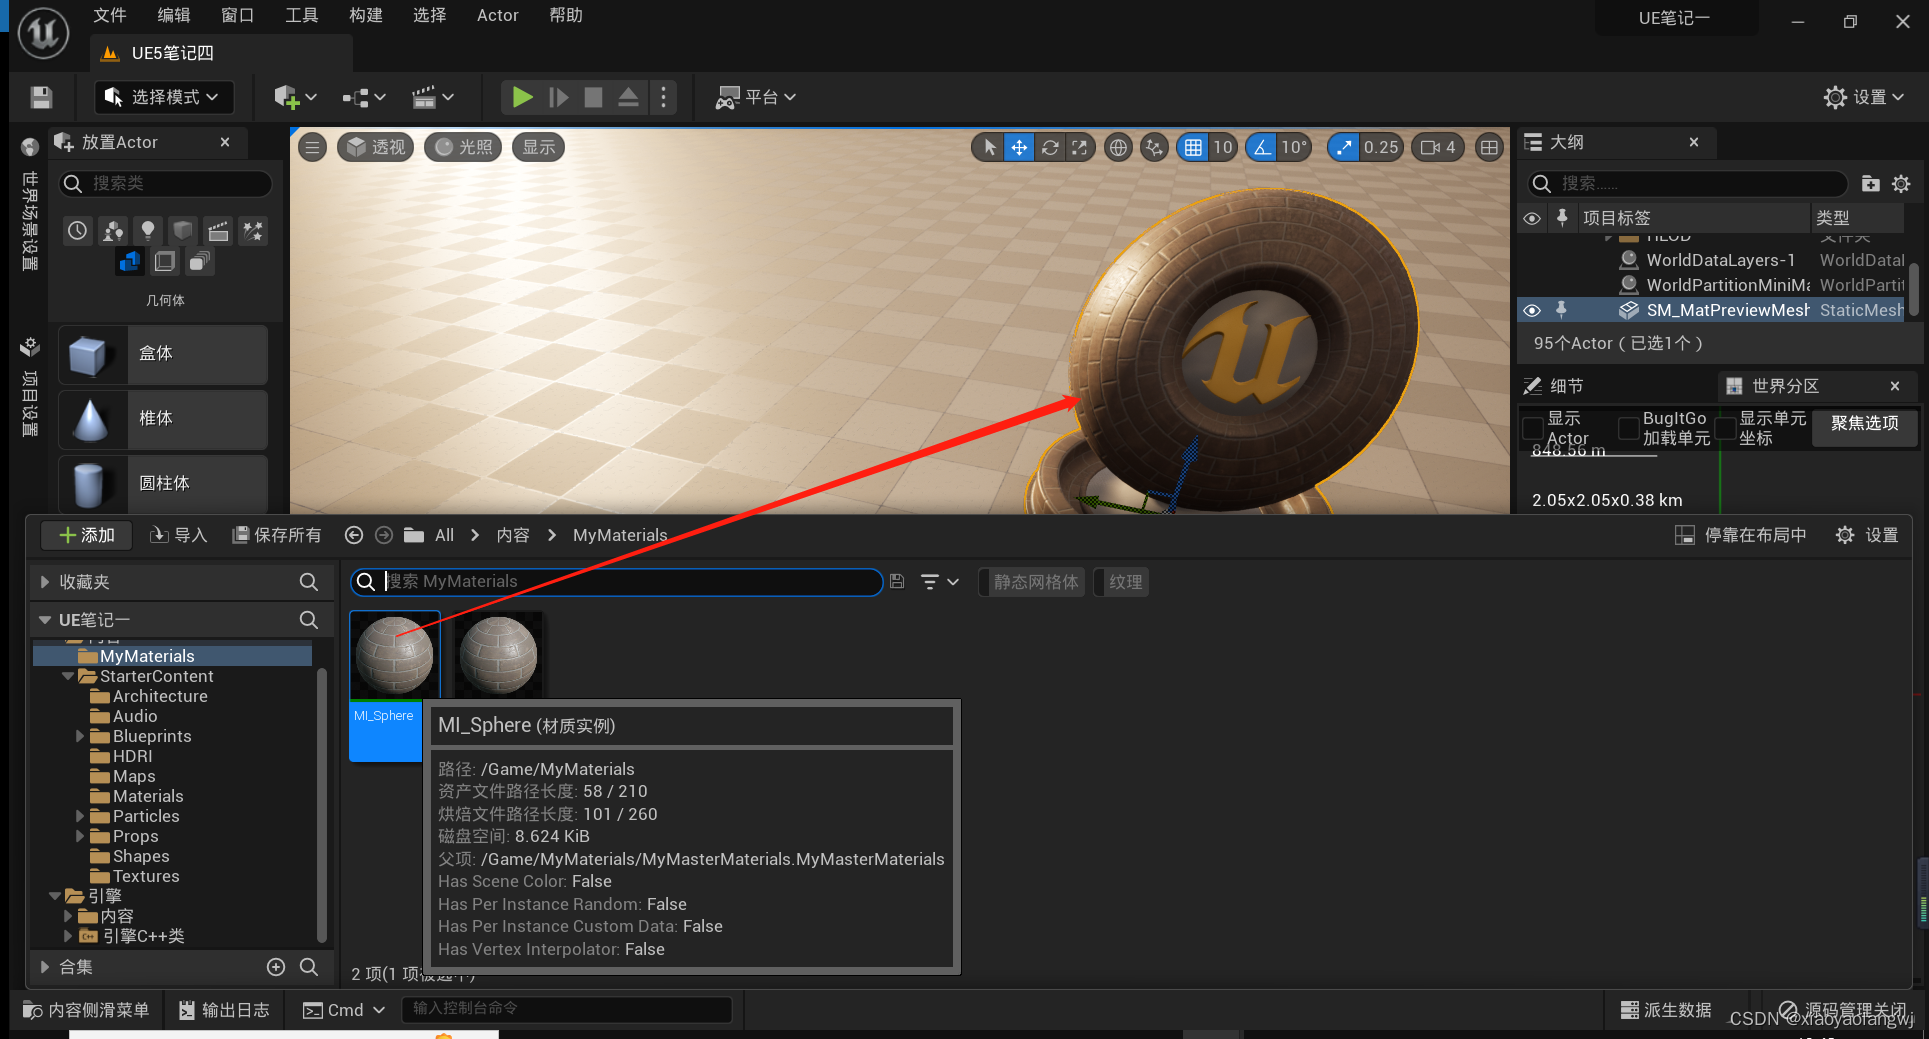Toggle world/local coordinate space globe icon

point(1118,148)
